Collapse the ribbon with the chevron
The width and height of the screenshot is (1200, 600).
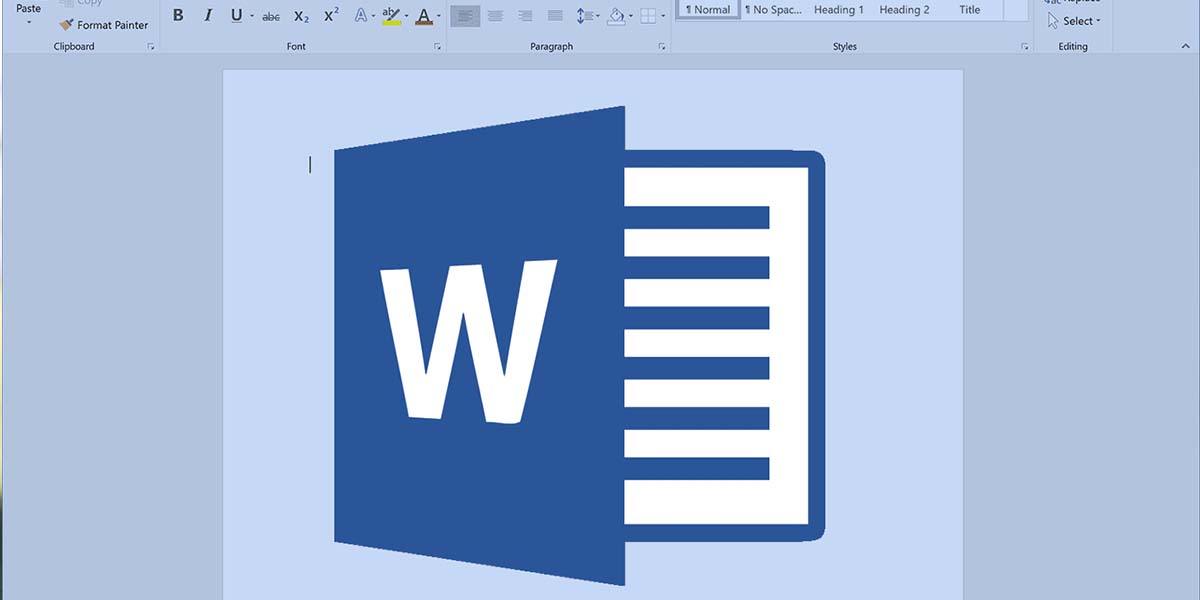(1186, 47)
